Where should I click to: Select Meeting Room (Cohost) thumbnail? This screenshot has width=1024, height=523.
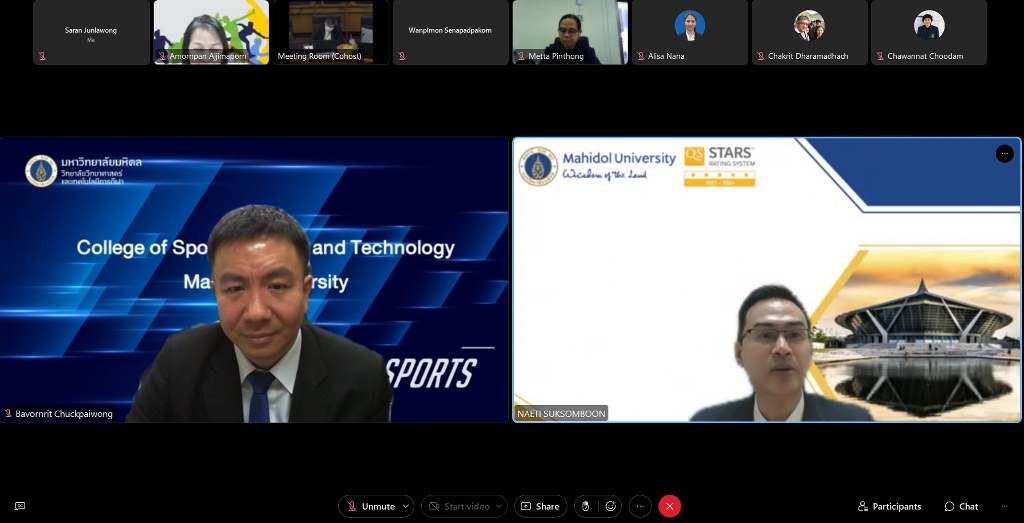point(331,32)
